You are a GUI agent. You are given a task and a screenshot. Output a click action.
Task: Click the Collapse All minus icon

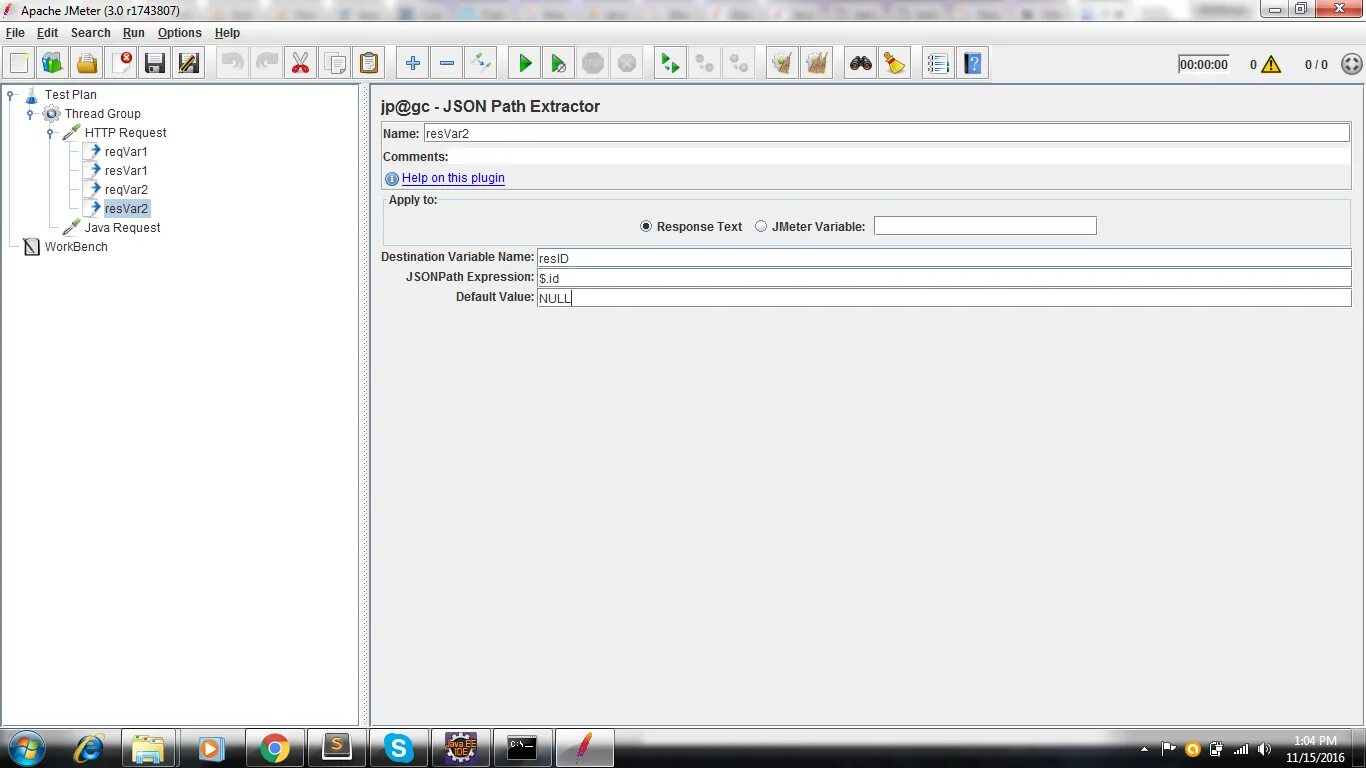coord(447,64)
